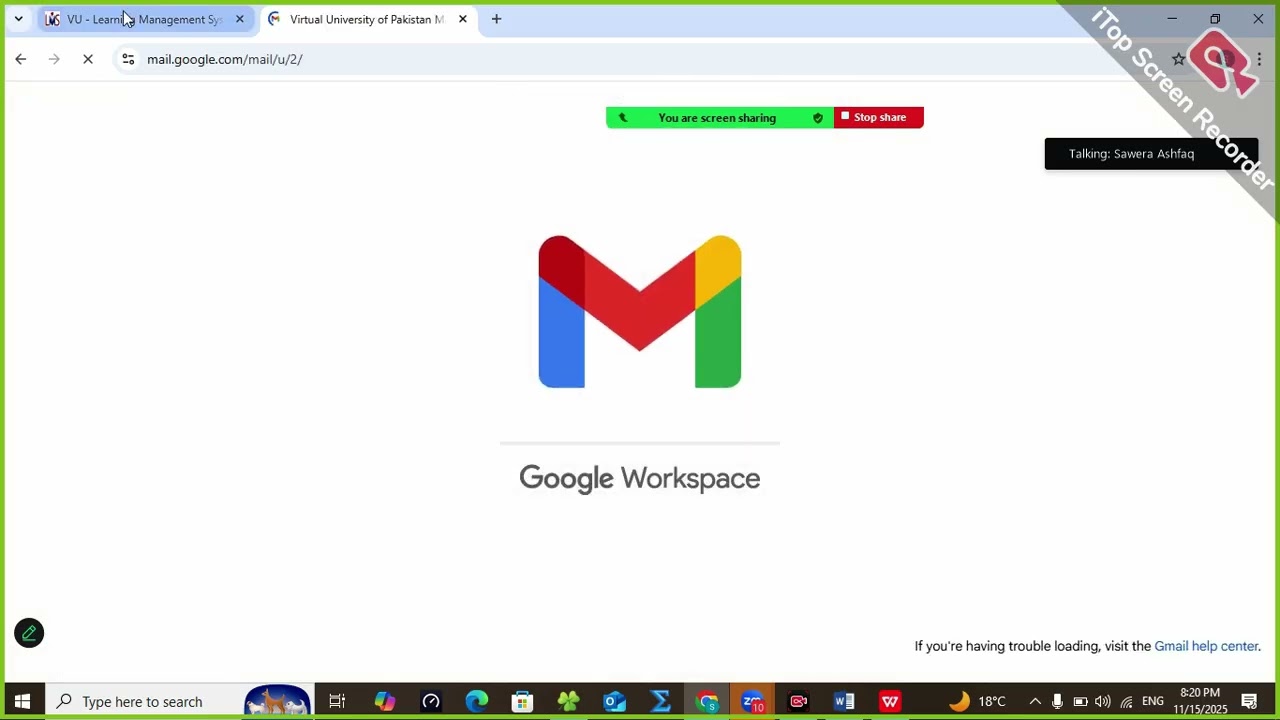Open the weather widget showing 18°C

pyautogui.click(x=977, y=701)
